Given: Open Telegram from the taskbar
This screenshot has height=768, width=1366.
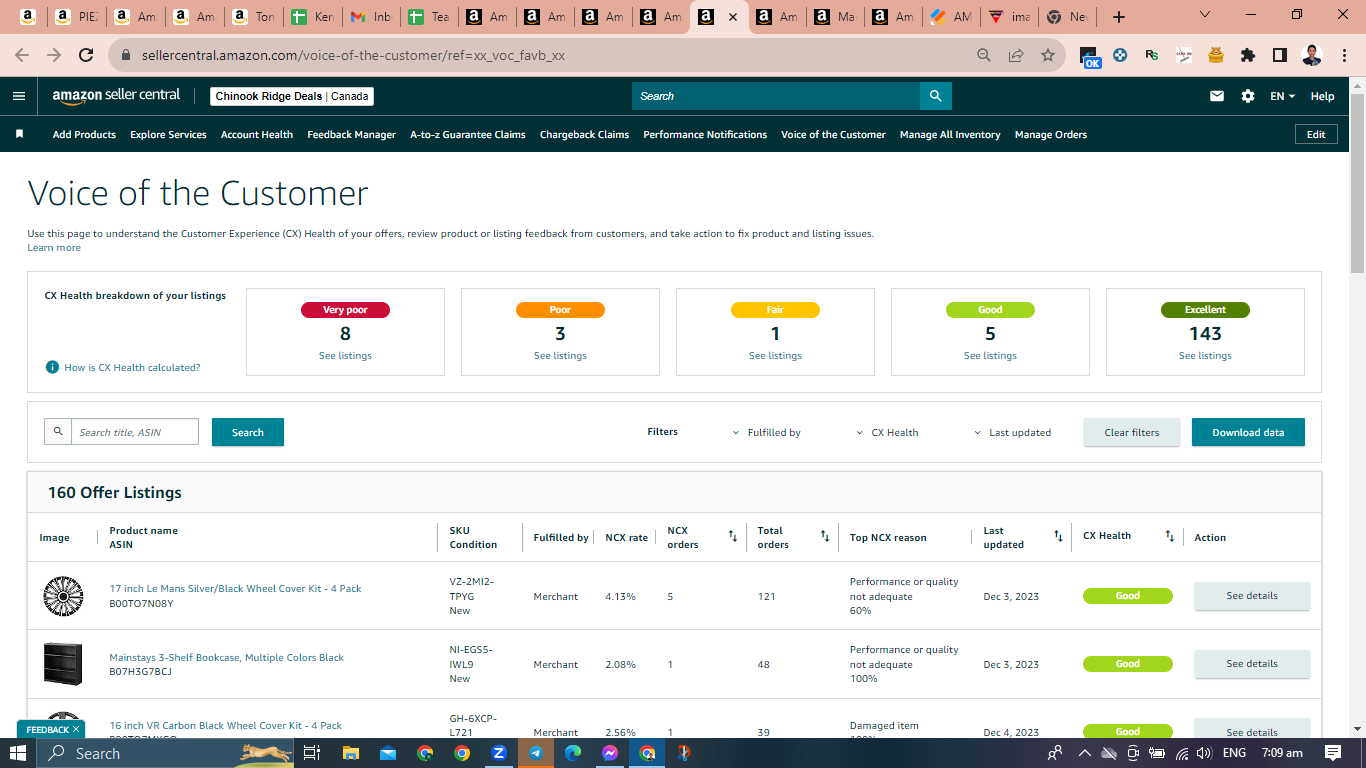Looking at the screenshot, I should pos(536,753).
